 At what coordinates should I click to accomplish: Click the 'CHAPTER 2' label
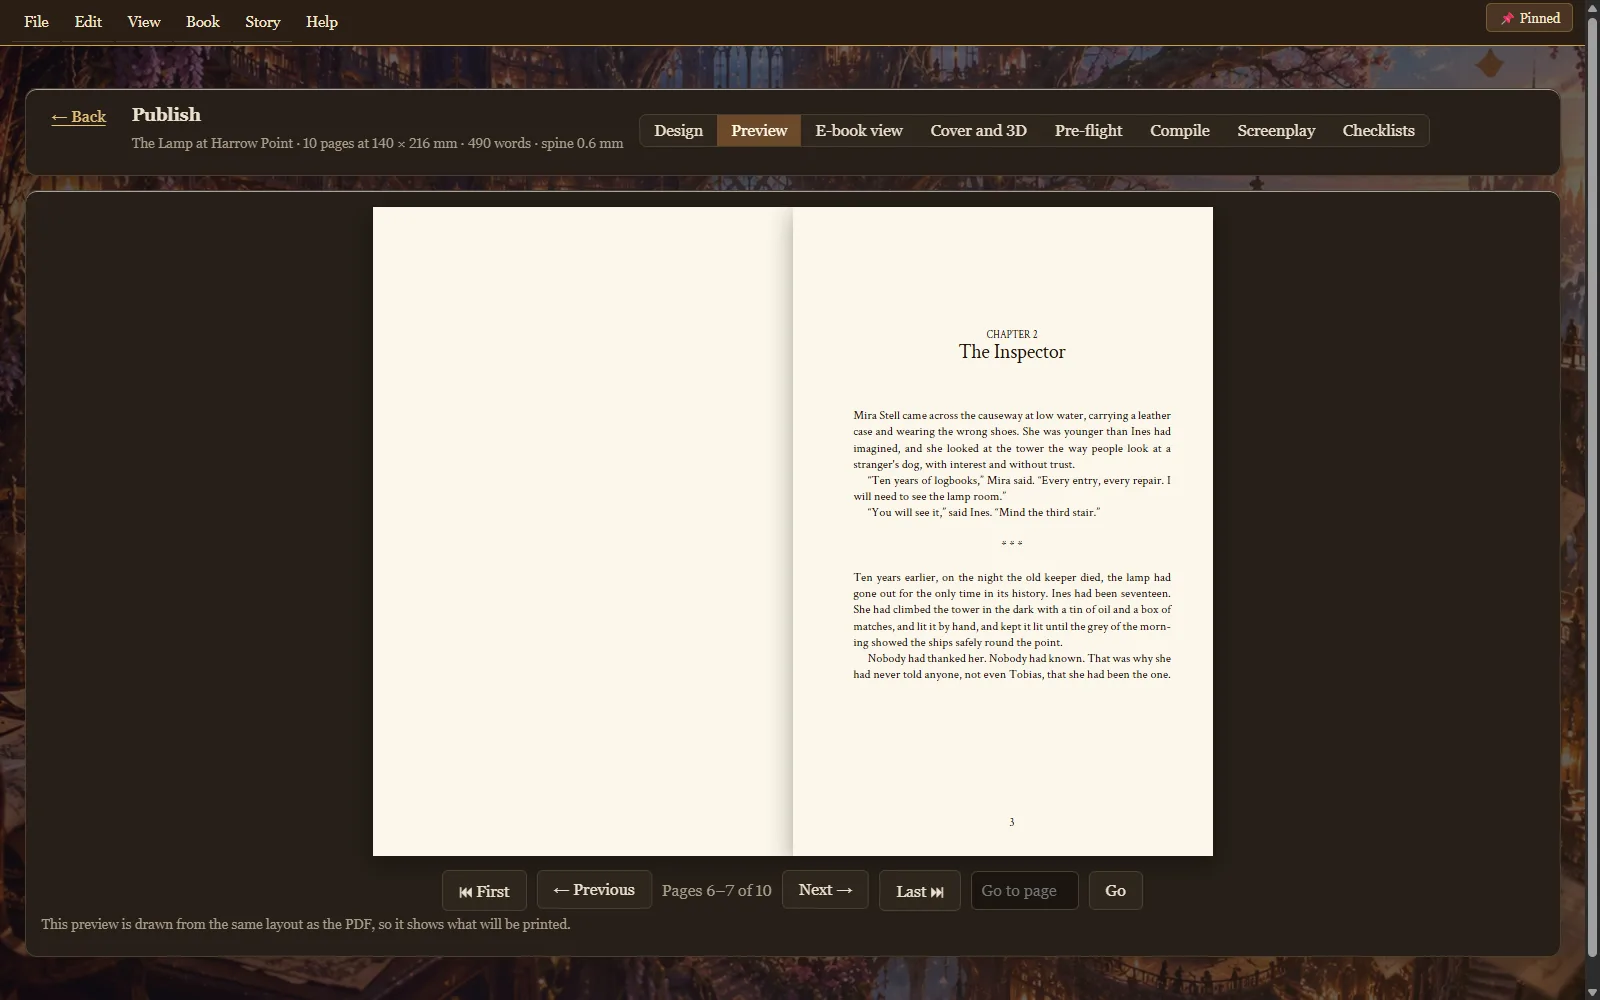click(1012, 334)
